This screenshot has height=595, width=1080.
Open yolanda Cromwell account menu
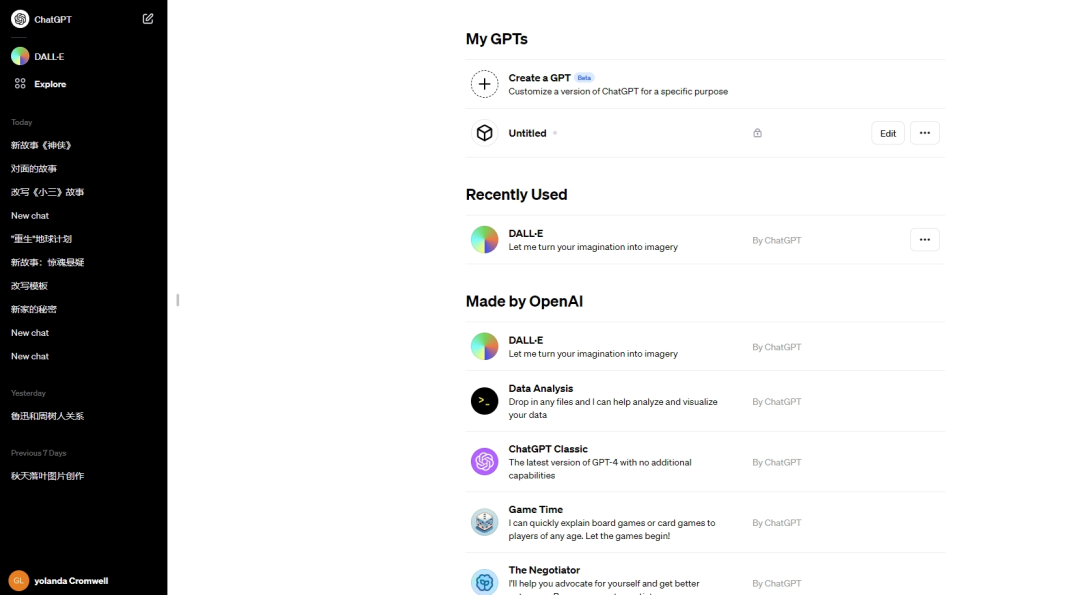tap(70, 580)
